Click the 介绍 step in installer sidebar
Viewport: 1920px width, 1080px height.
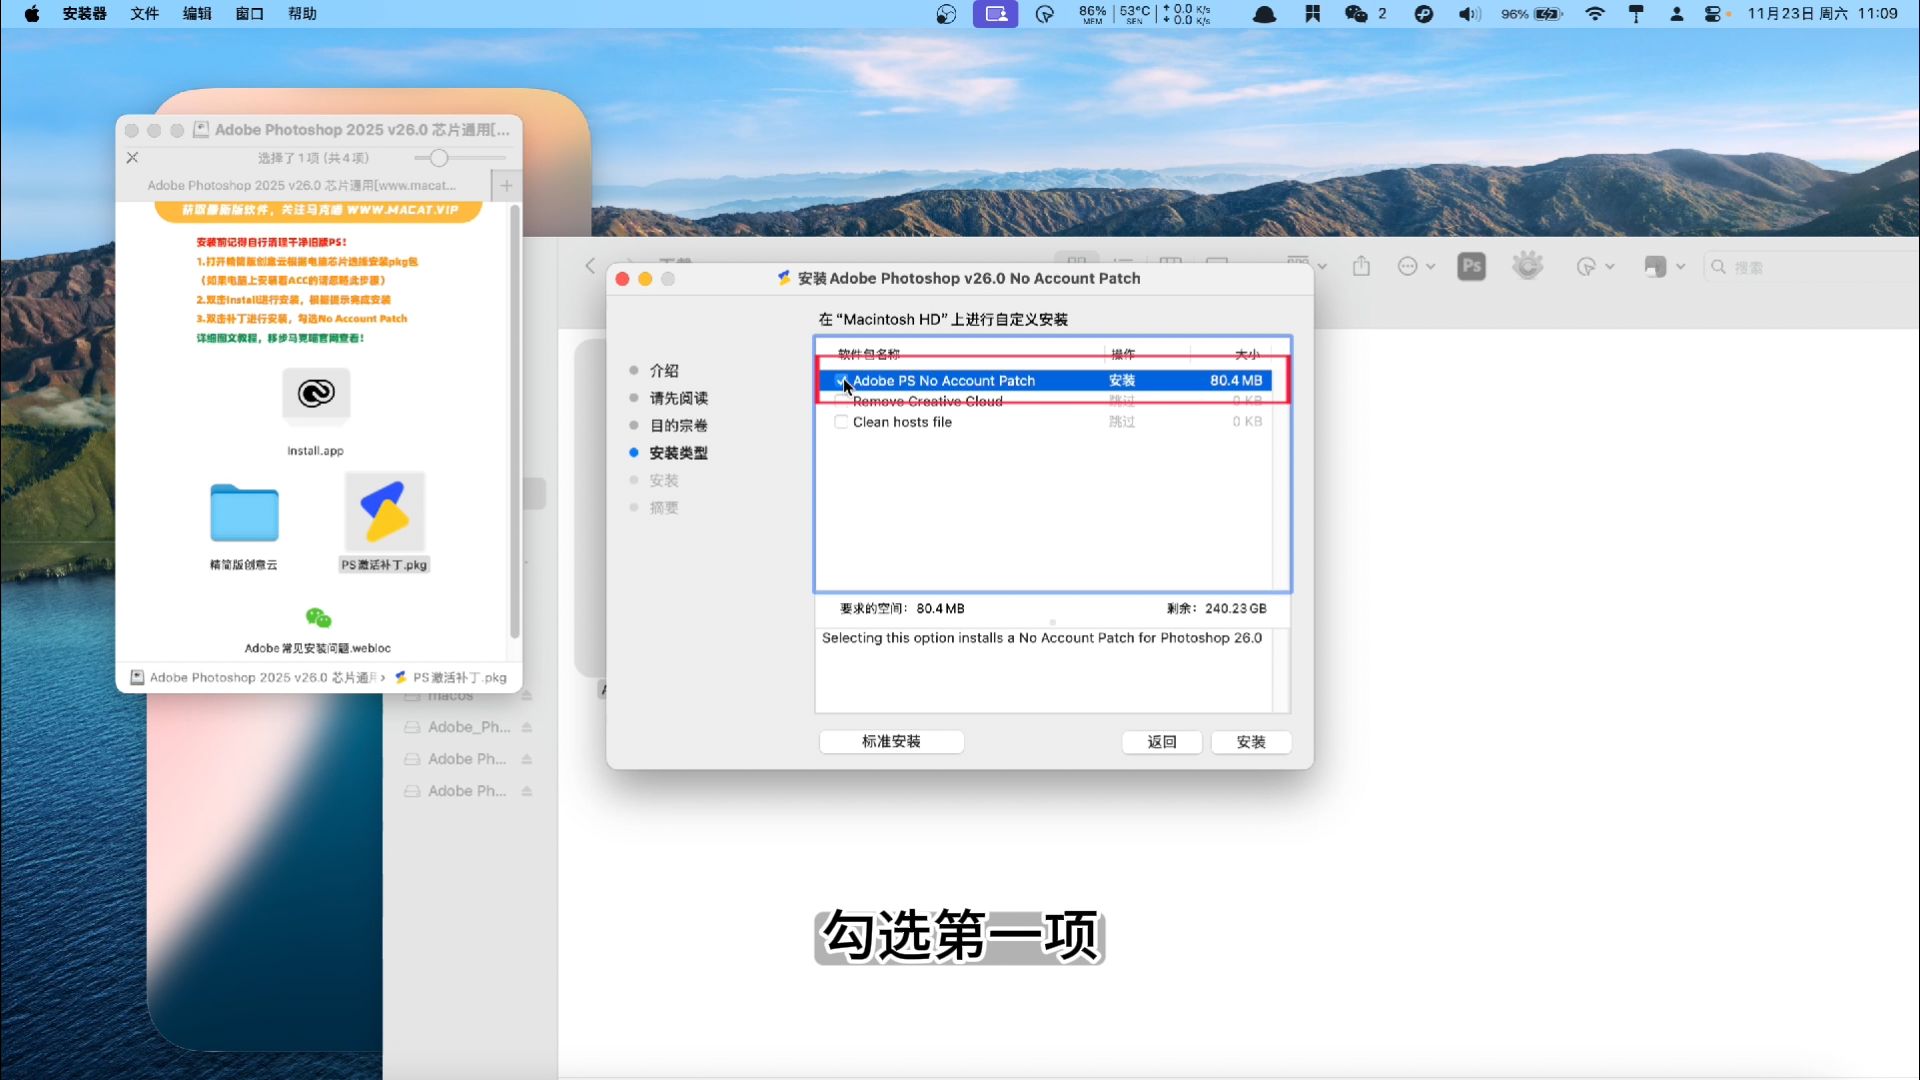pos(664,370)
